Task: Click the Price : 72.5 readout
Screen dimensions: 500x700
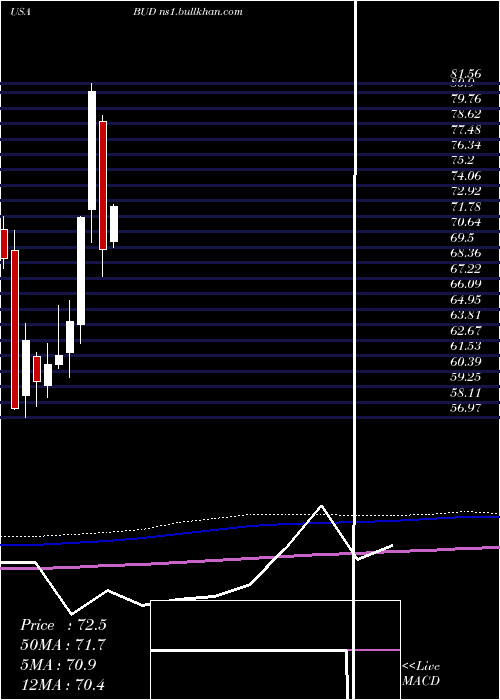Action: pos(63,625)
